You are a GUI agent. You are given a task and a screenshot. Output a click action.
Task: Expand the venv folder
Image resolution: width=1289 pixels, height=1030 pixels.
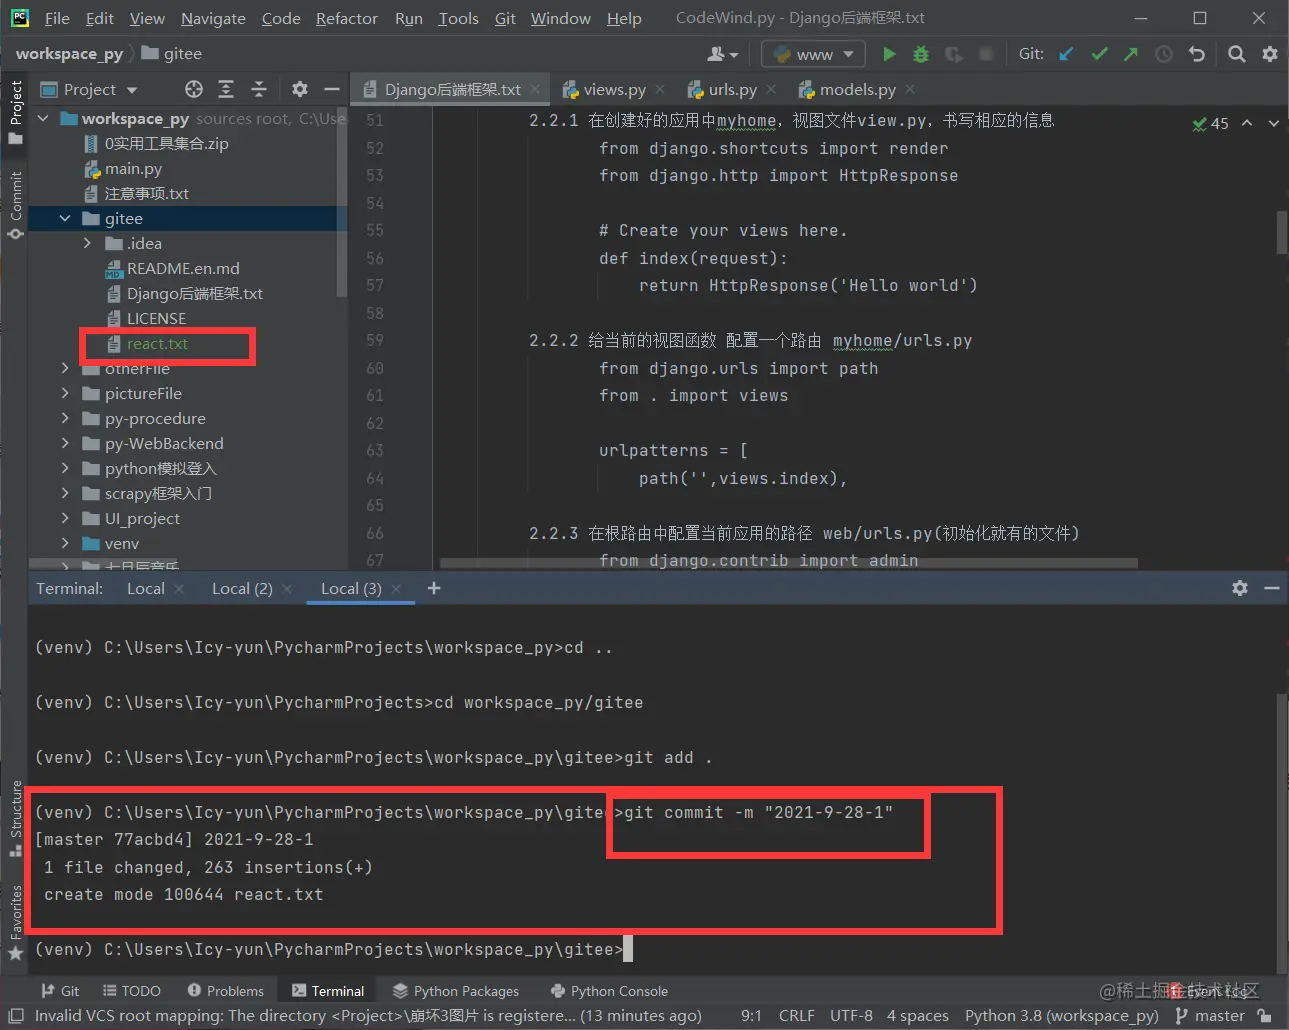point(65,543)
